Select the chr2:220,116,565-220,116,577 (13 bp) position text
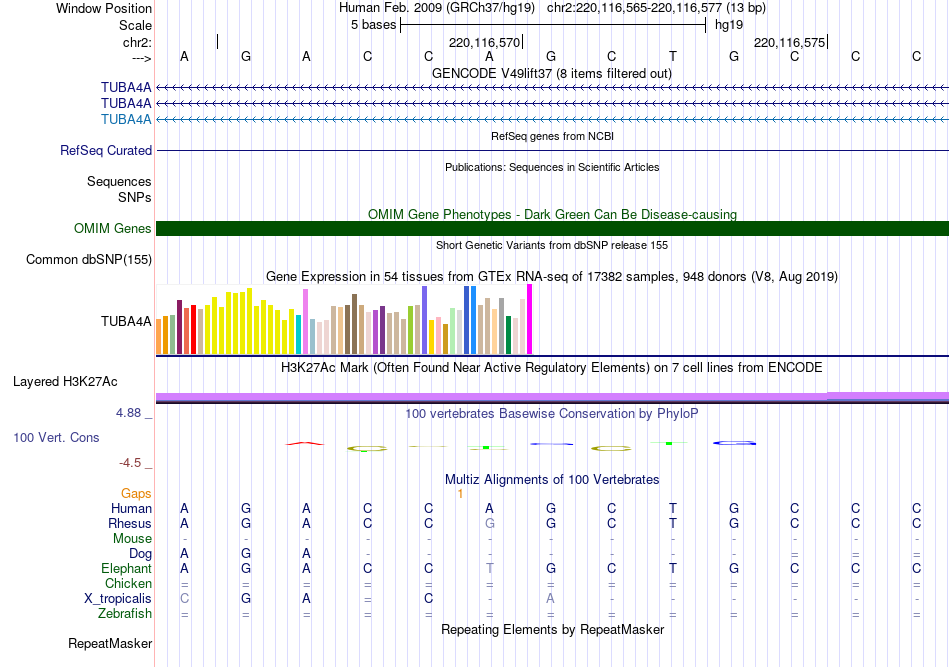Image resolution: width=950 pixels, height=667 pixels. coord(656,8)
